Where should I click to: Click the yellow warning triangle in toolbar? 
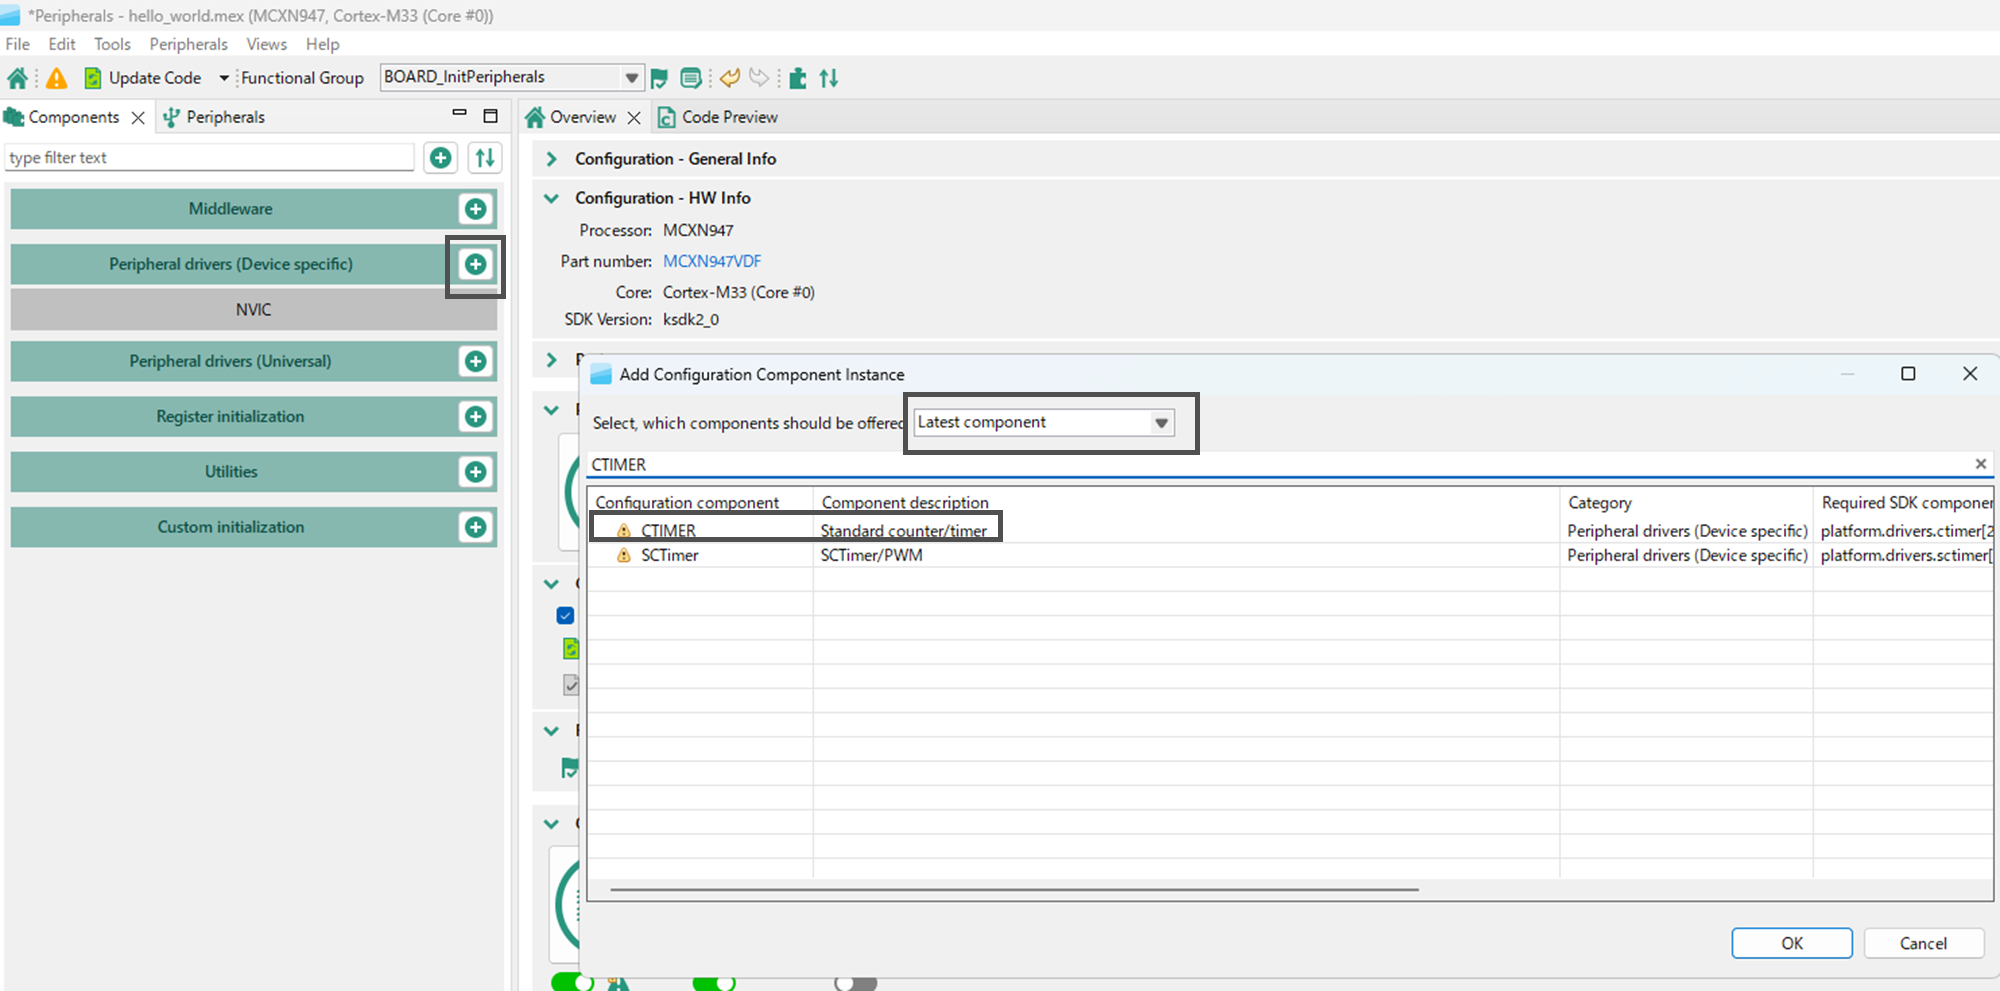pos(57,78)
